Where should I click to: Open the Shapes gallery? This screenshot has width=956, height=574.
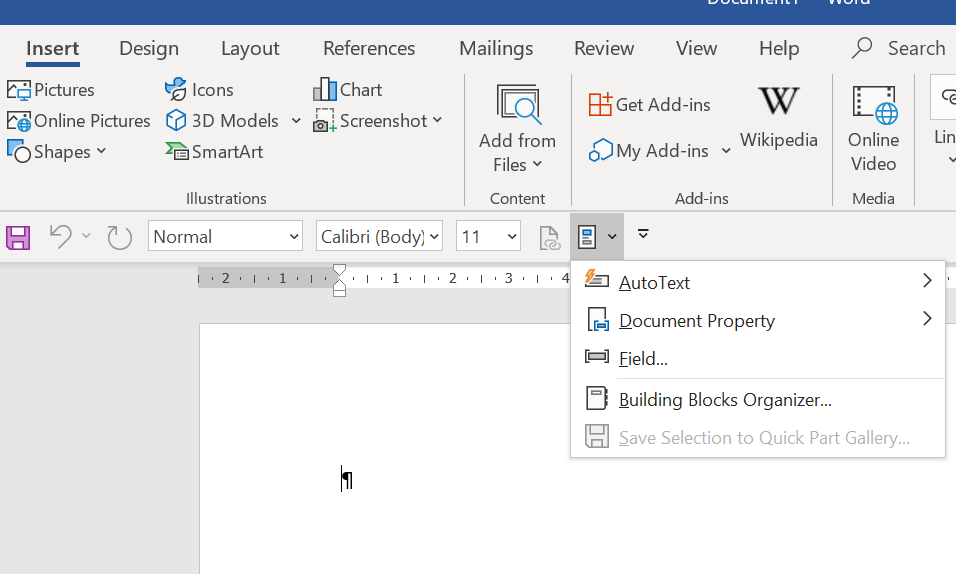57,151
